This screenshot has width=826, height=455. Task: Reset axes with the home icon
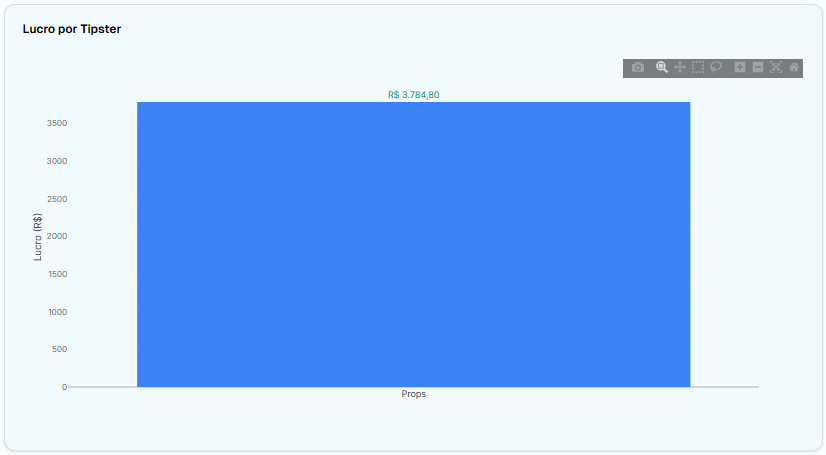[x=794, y=67]
